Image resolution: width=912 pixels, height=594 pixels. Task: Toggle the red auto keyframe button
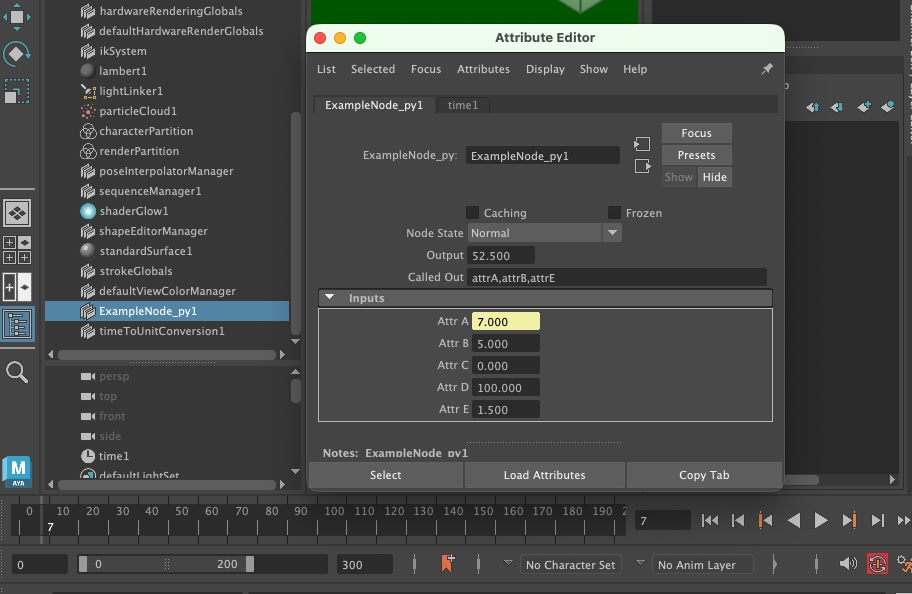tap(877, 564)
